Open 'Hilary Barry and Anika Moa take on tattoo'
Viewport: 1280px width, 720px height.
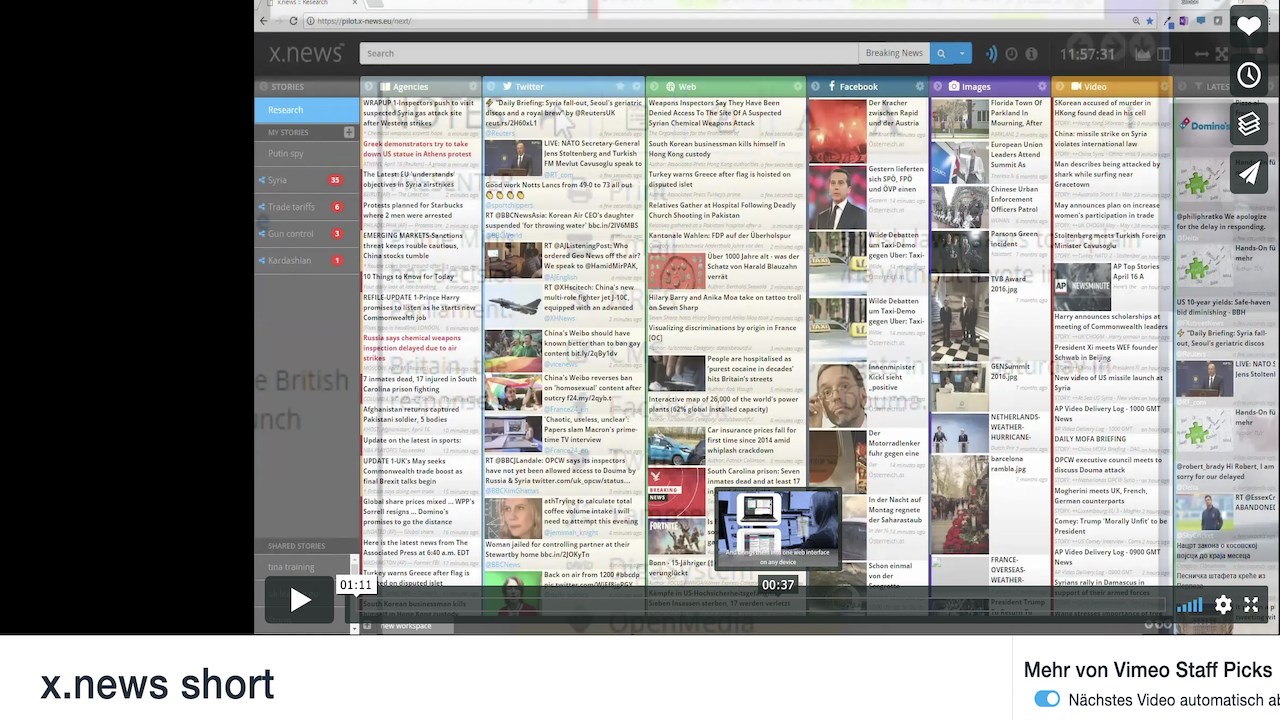[x=725, y=303]
